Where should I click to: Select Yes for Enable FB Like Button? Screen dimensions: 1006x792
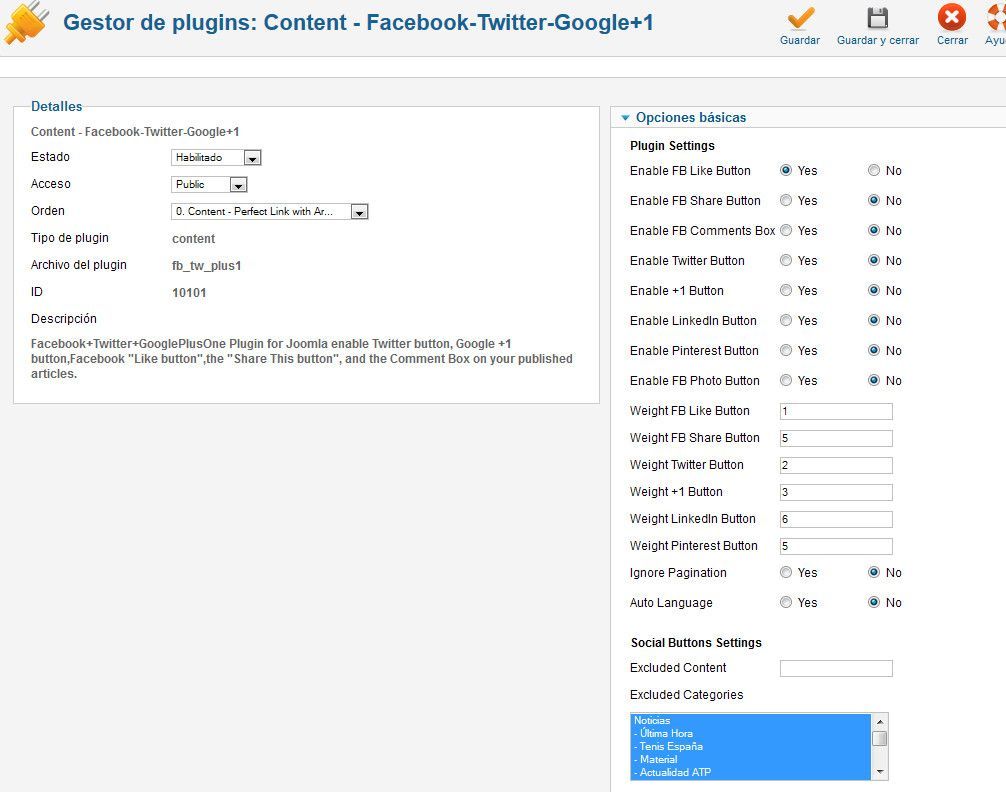tap(786, 170)
